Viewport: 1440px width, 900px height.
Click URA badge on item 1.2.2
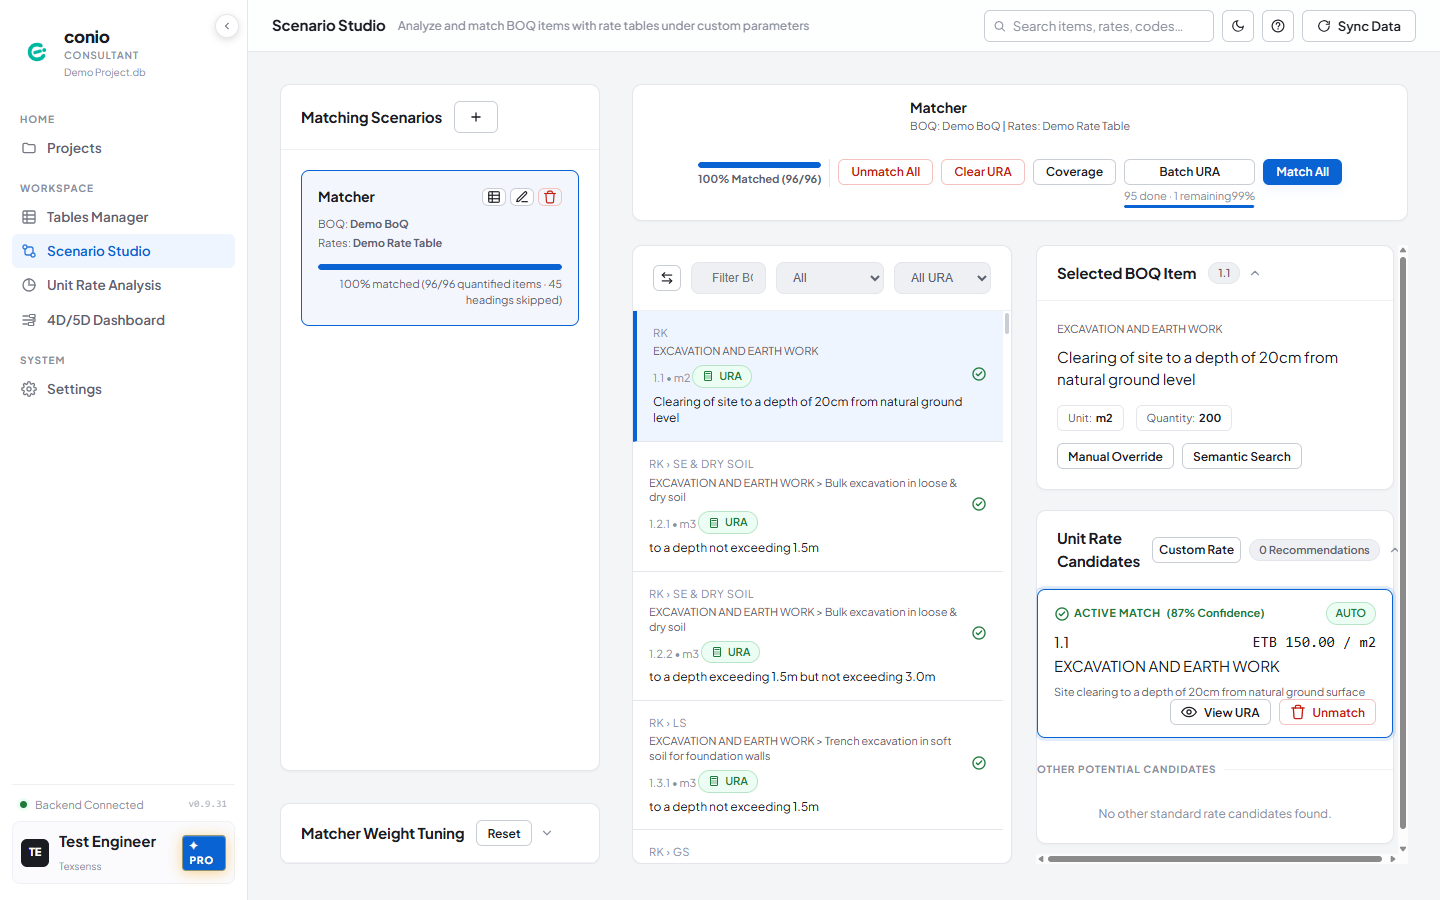(731, 653)
